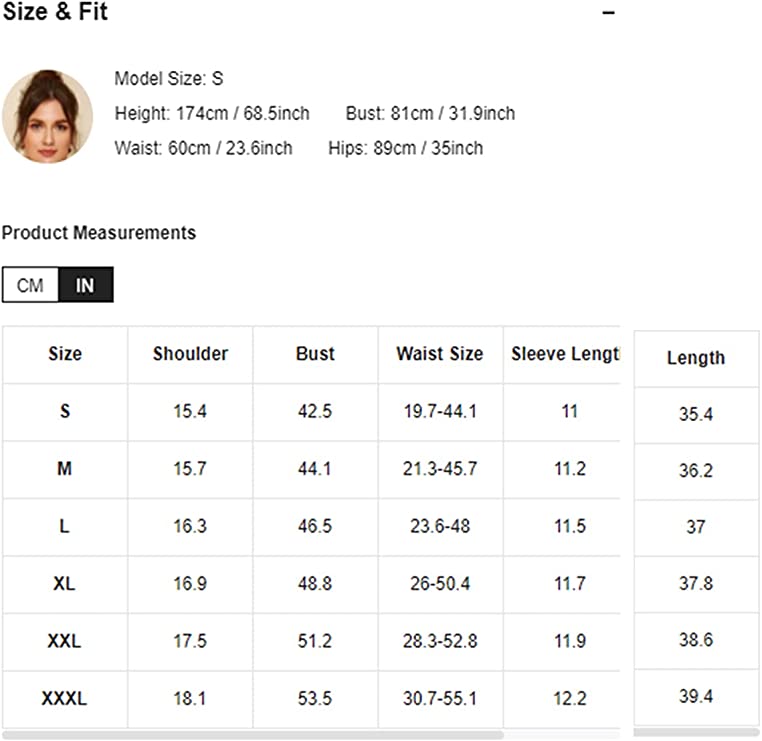Click the Sleeve Length column header
This screenshot has height=741, width=762.
coord(564,354)
